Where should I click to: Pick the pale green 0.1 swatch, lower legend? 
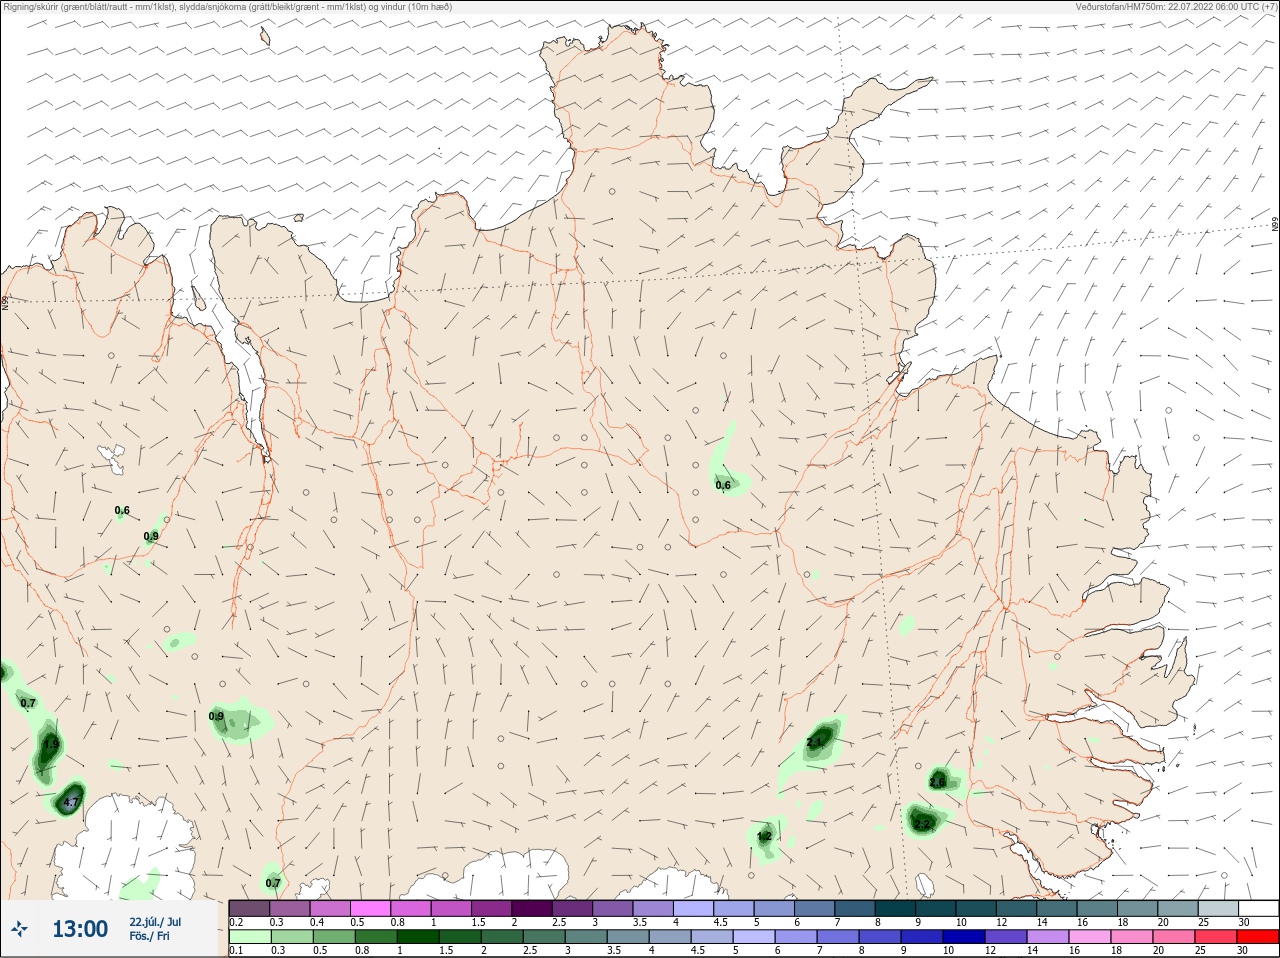pos(249,937)
